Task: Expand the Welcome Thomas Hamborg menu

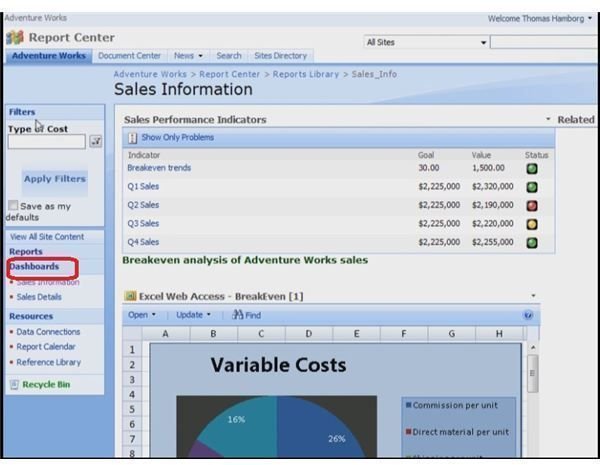Action: coord(590,18)
